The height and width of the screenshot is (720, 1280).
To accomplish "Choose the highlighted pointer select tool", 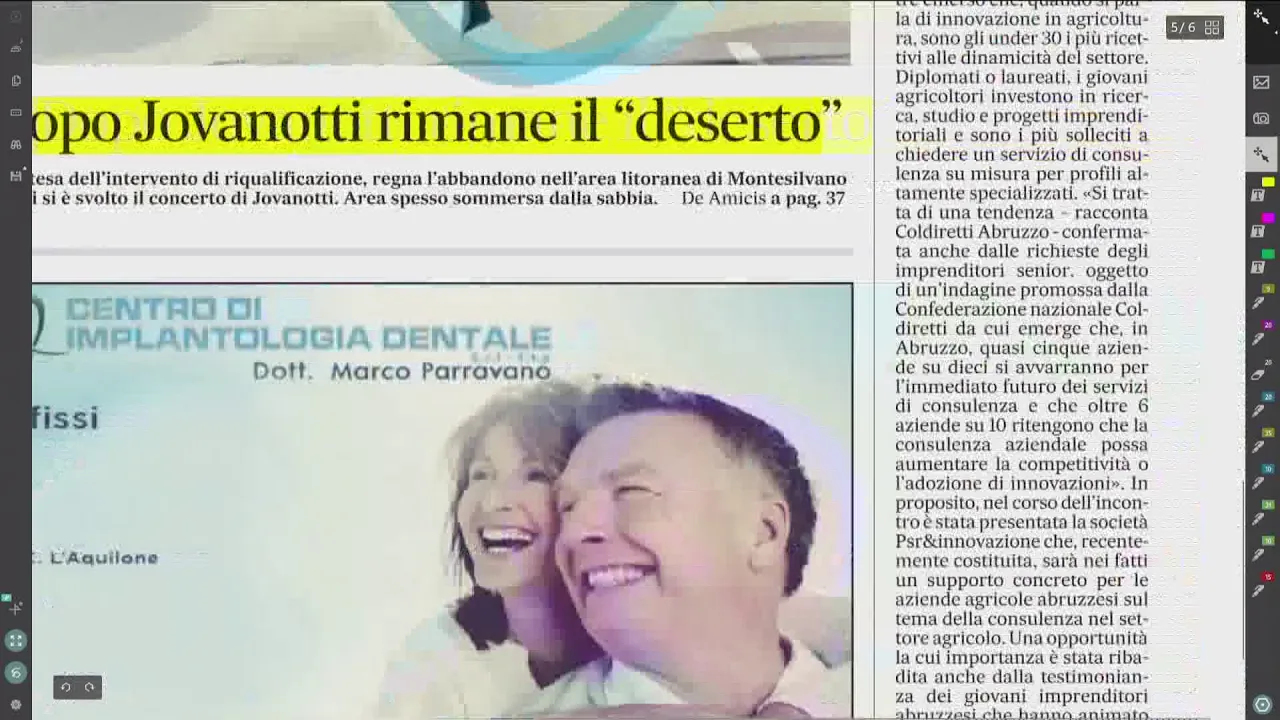I will 1261,154.
